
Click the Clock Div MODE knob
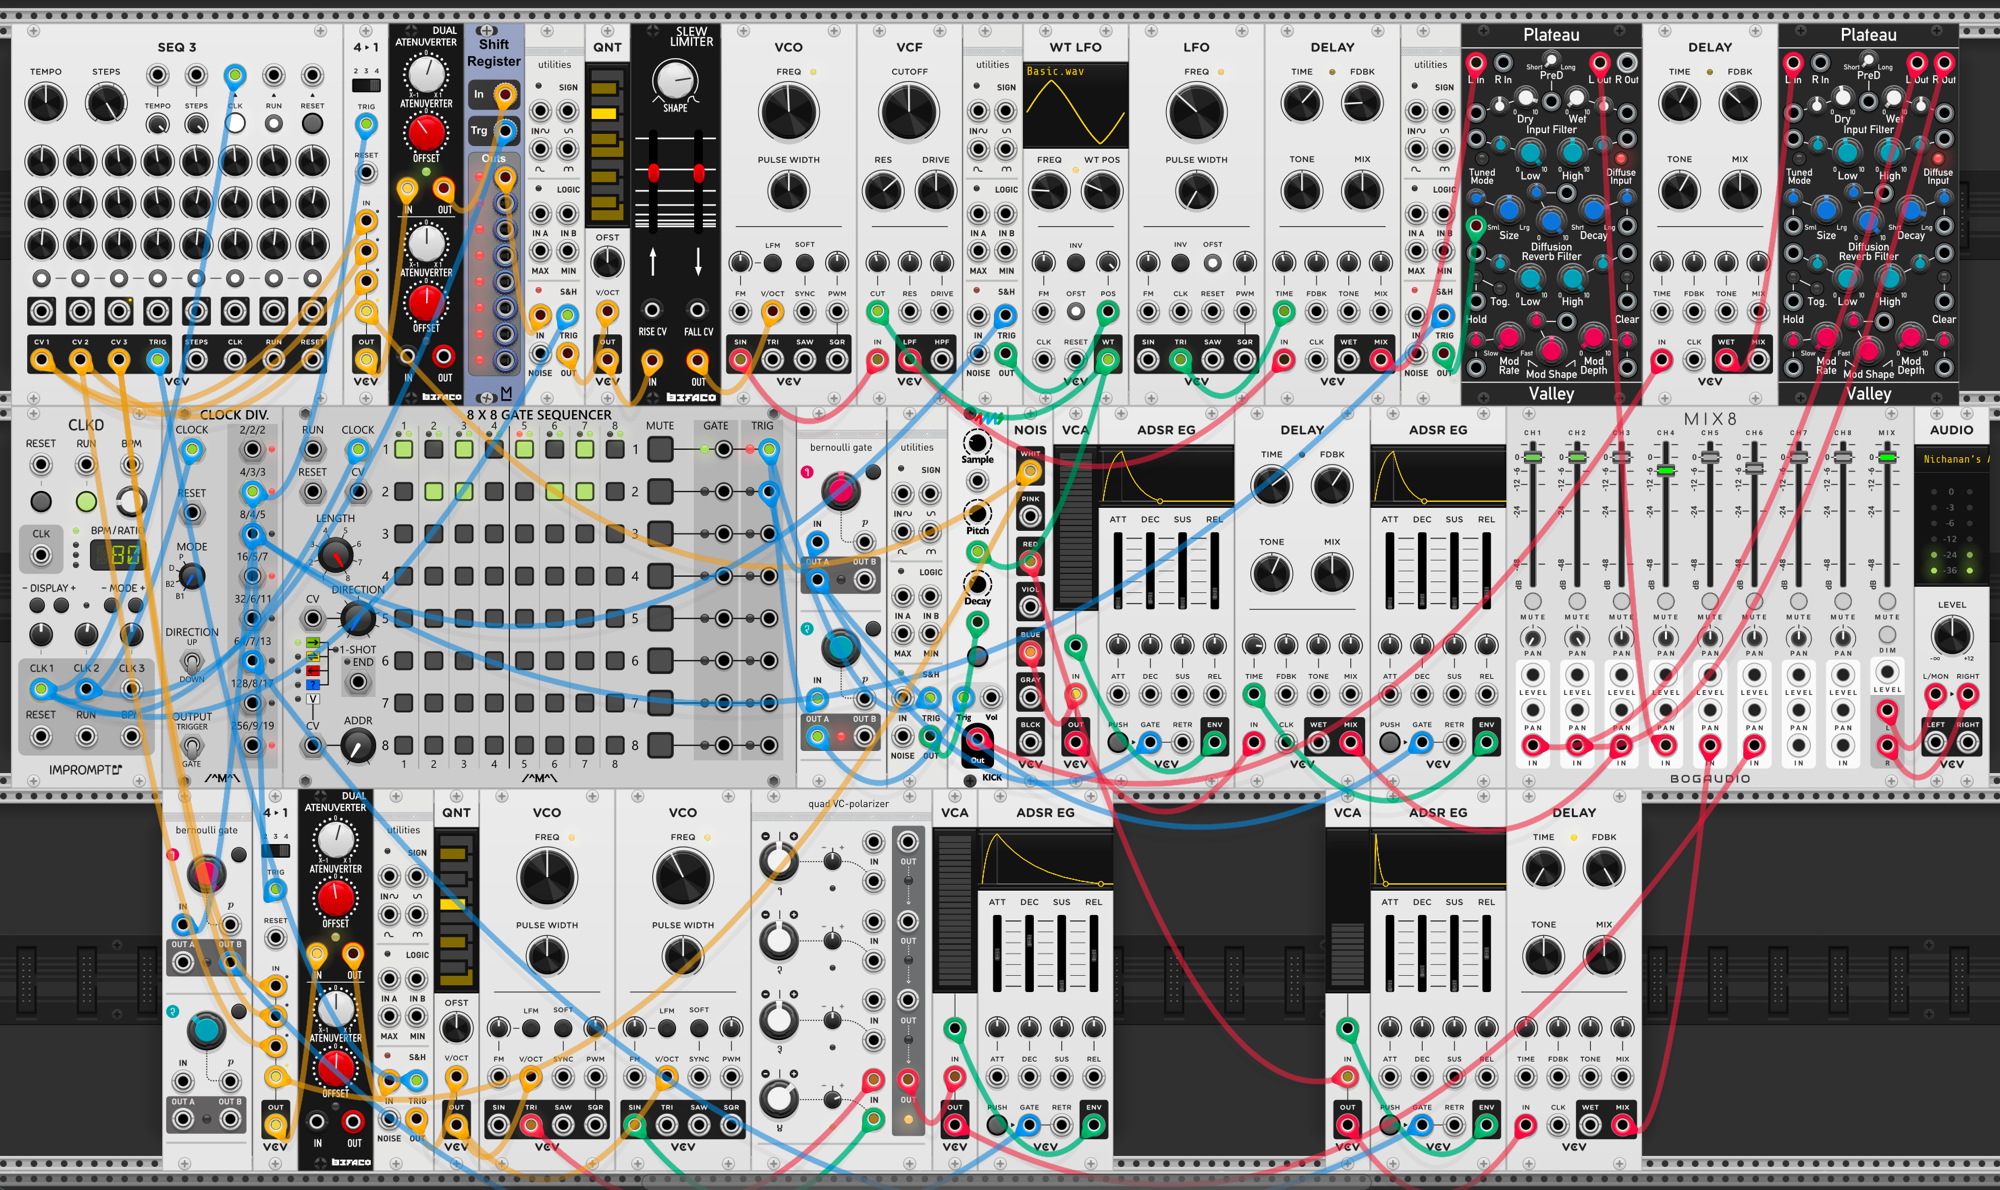pyautogui.click(x=191, y=576)
